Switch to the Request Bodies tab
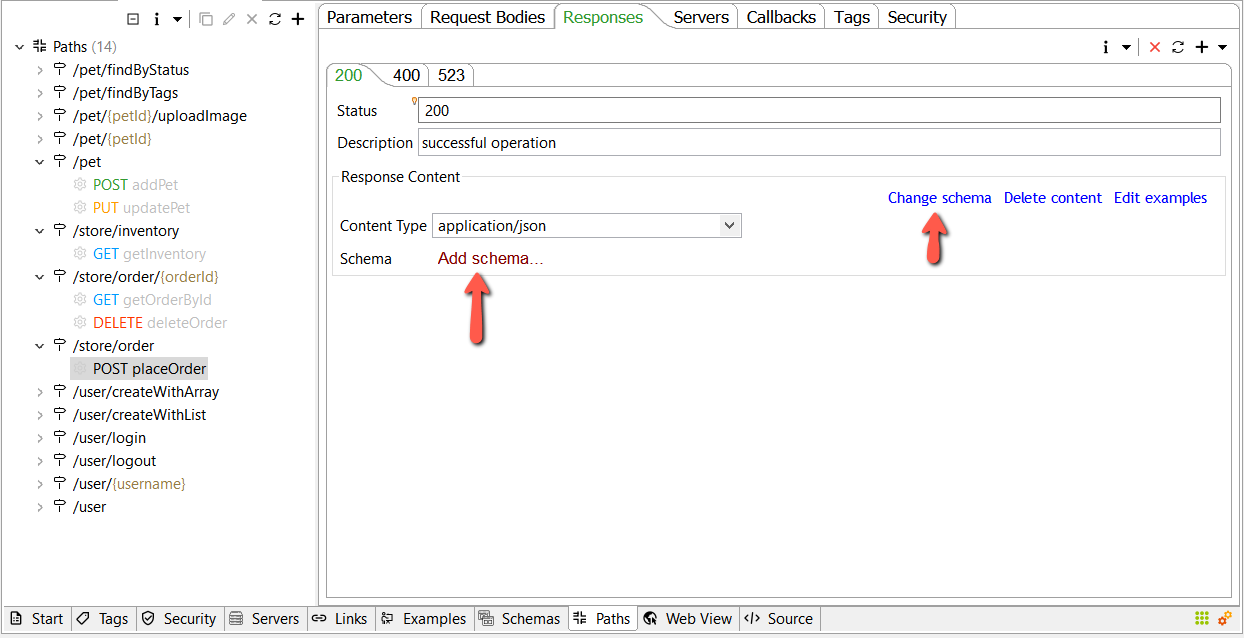Screen dimensions: 1244x638 click(x=487, y=17)
